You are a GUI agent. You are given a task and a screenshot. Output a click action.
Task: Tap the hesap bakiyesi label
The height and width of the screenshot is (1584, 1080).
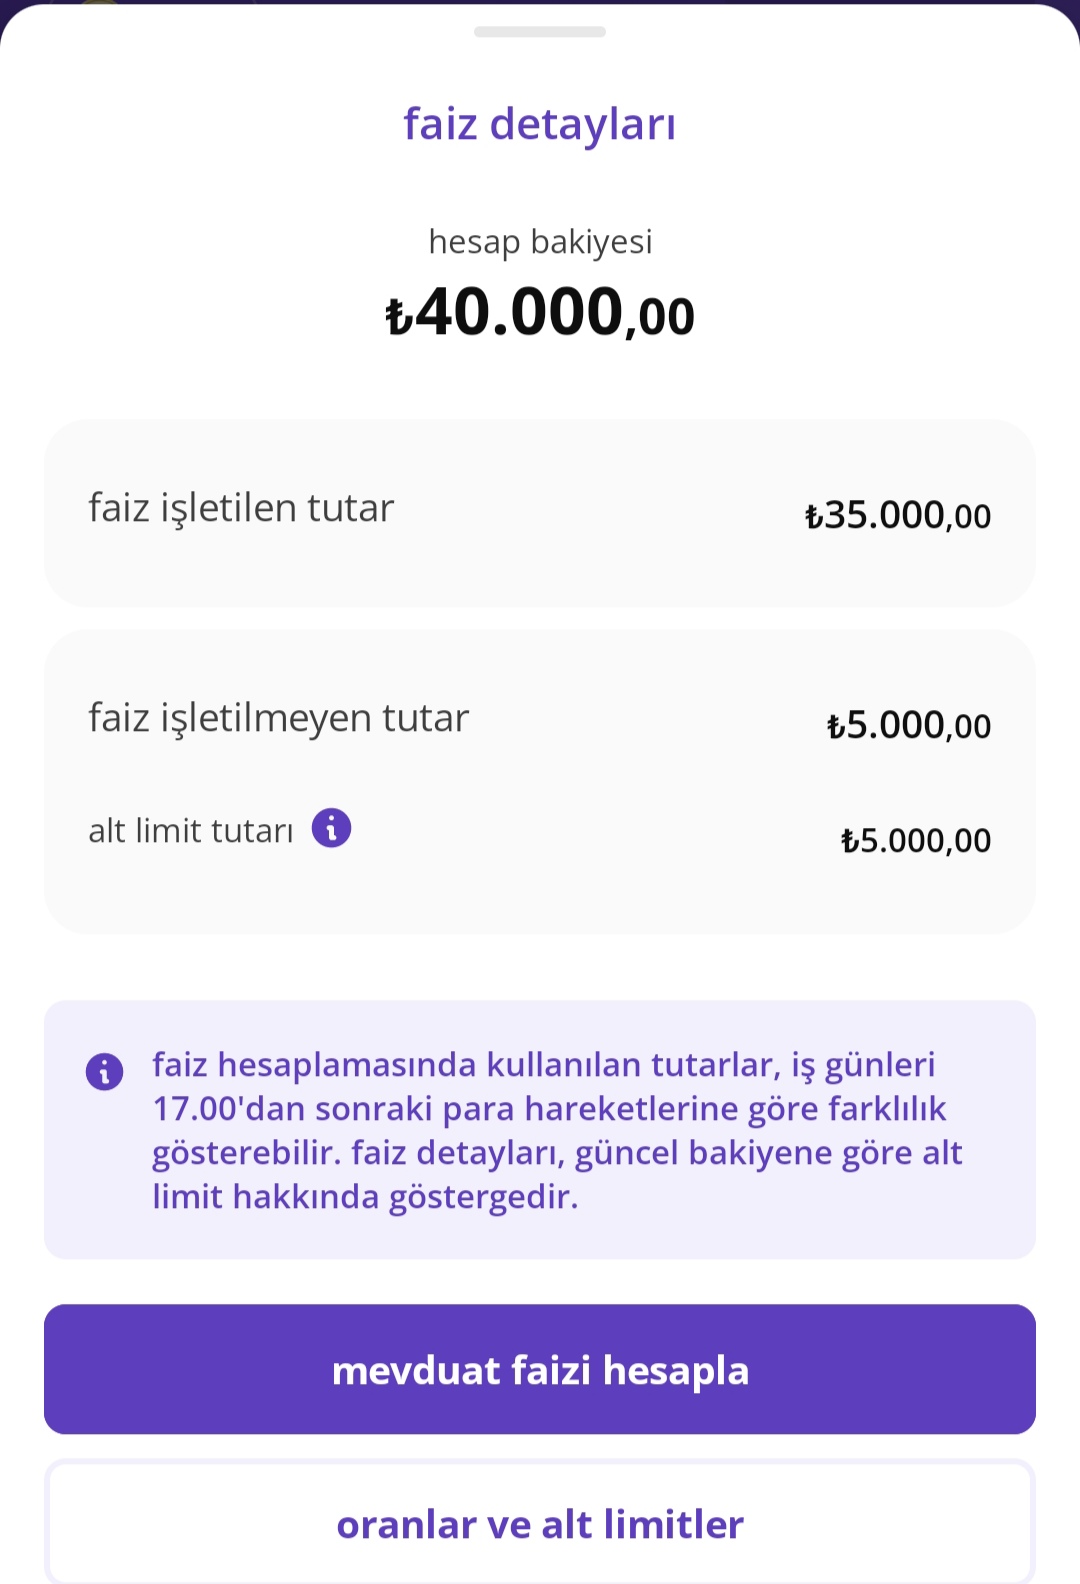[x=540, y=242]
